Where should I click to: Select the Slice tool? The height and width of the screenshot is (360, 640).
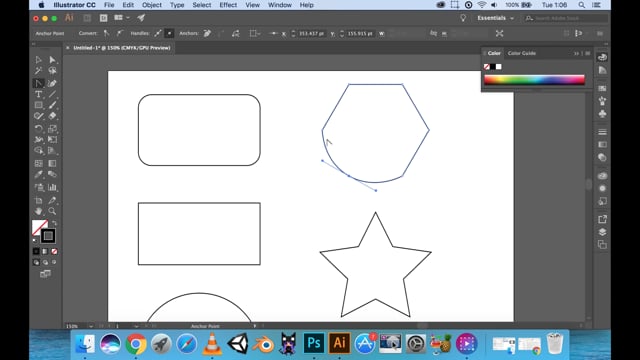[52, 200]
